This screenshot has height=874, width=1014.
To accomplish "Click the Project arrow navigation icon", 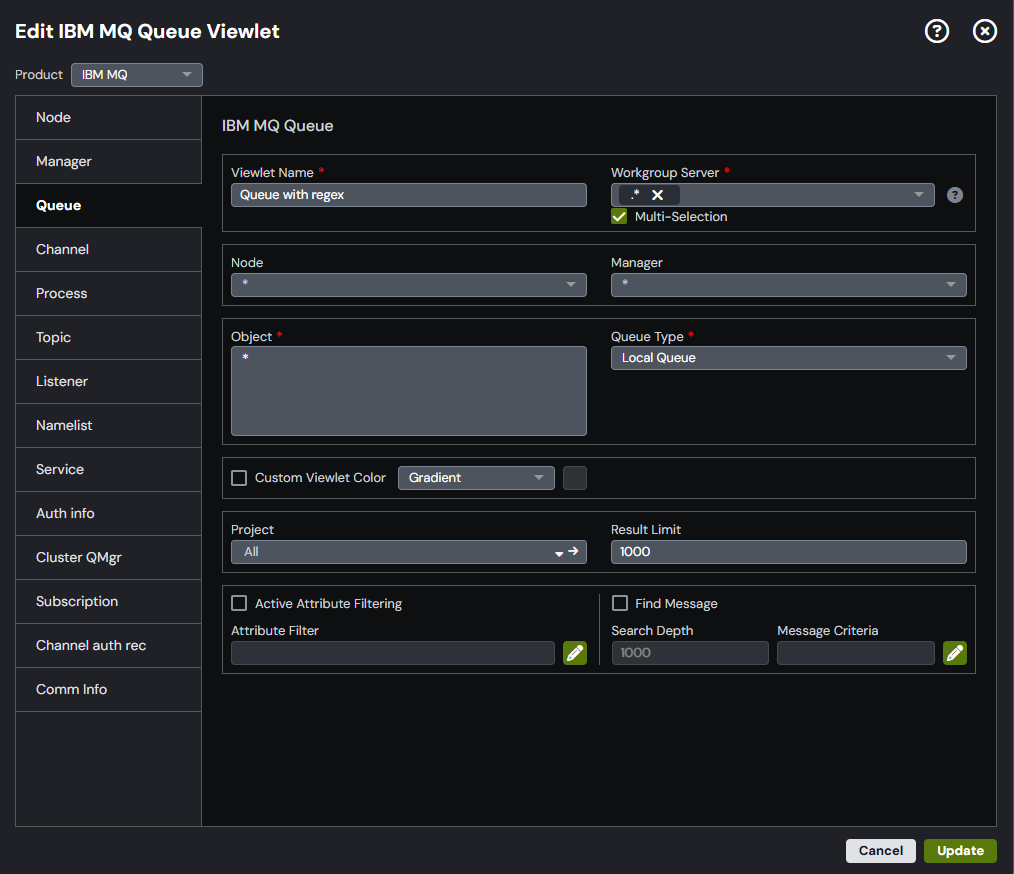I will click(573, 551).
